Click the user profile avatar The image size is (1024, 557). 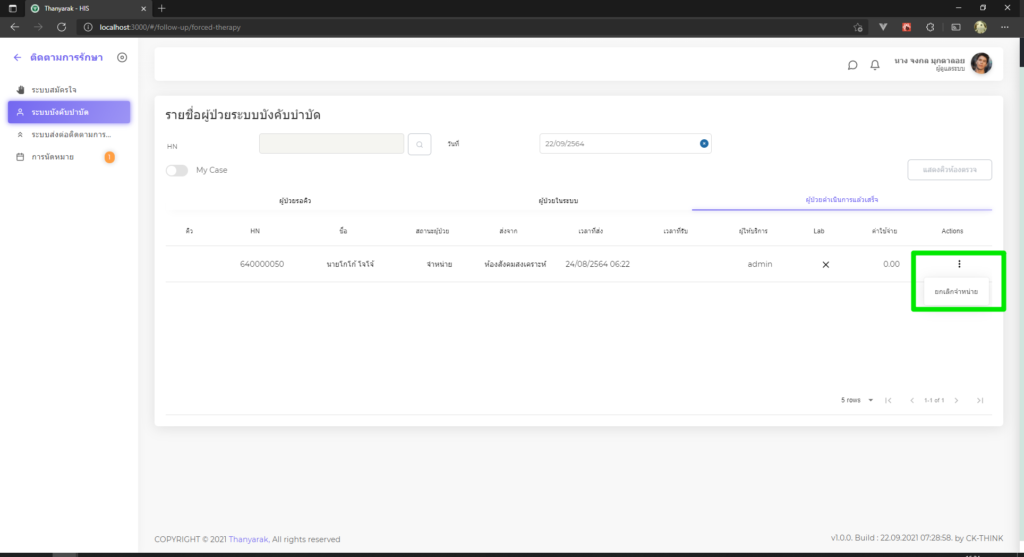click(981, 64)
